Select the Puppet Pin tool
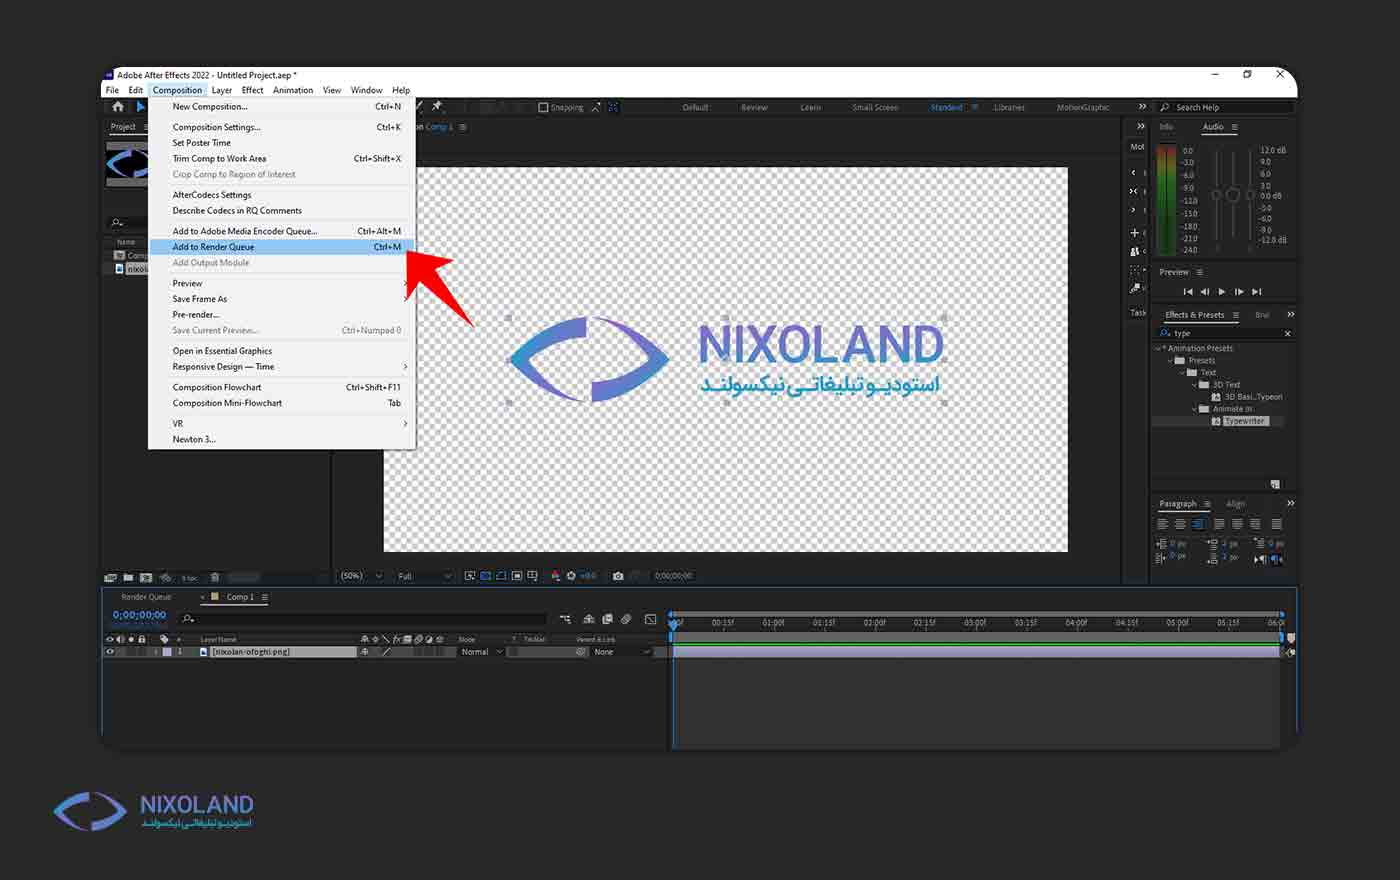 point(437,106)
